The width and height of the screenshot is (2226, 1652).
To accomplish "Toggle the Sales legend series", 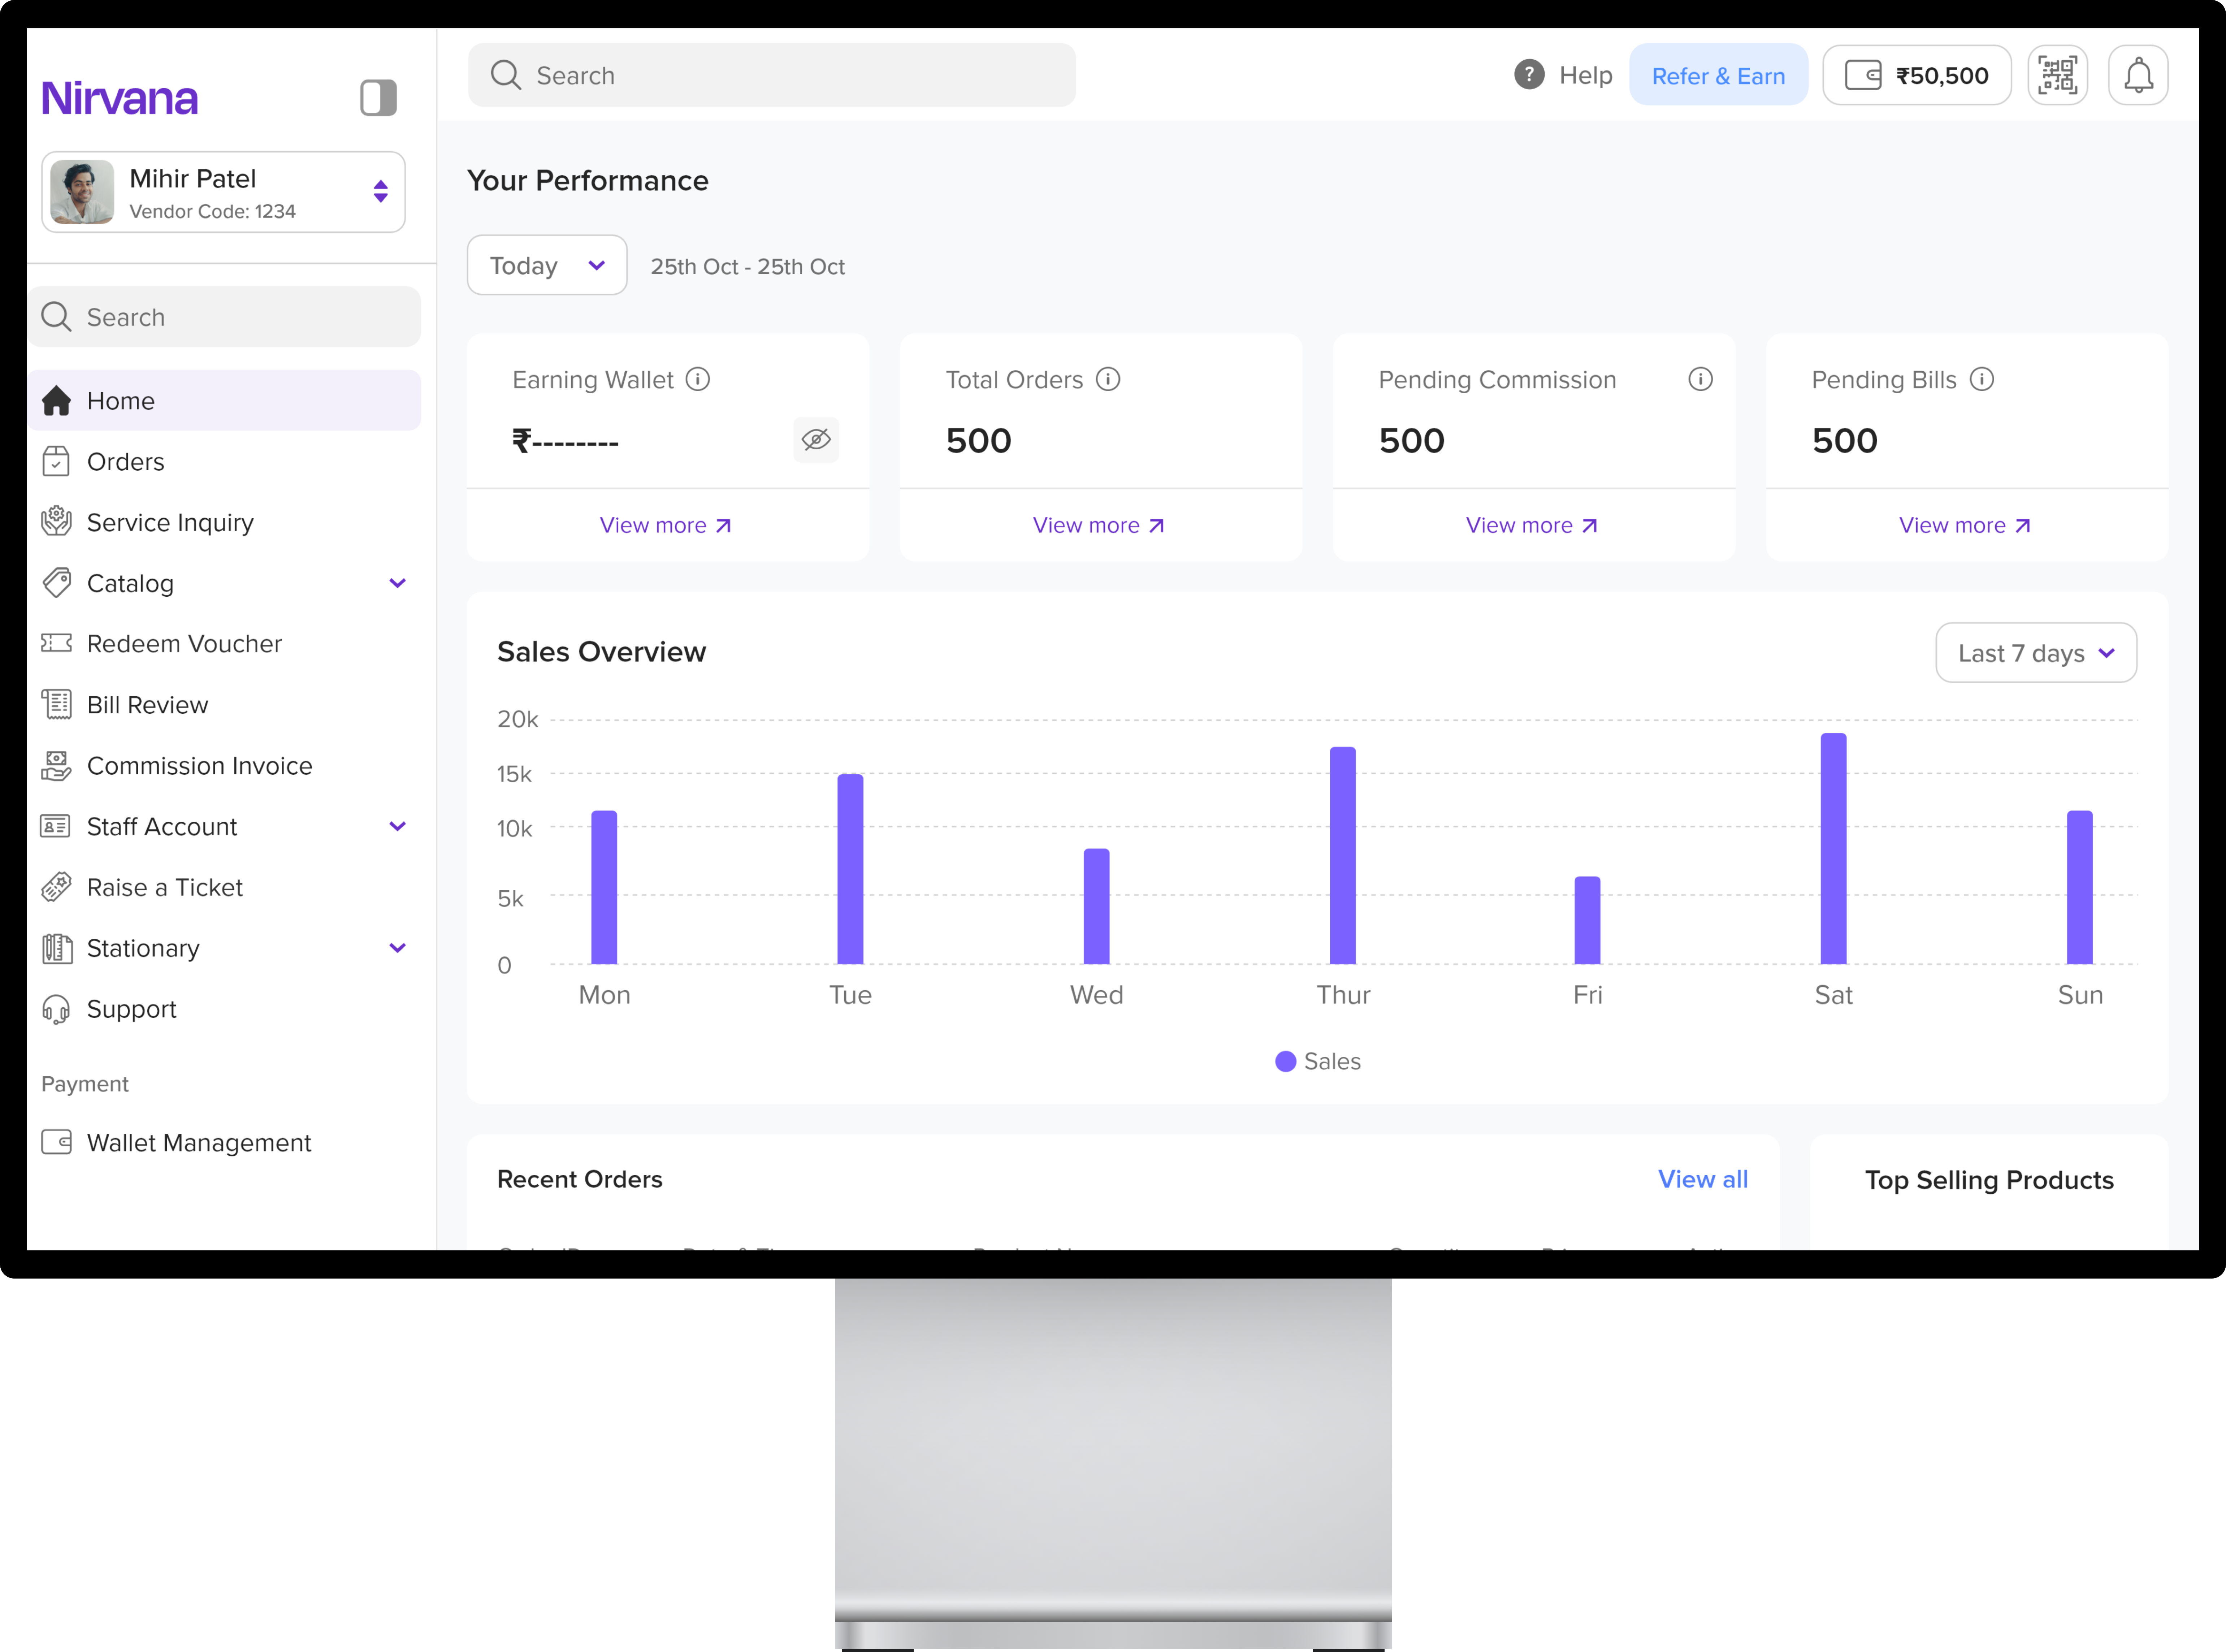I will click(1318, 1061).
